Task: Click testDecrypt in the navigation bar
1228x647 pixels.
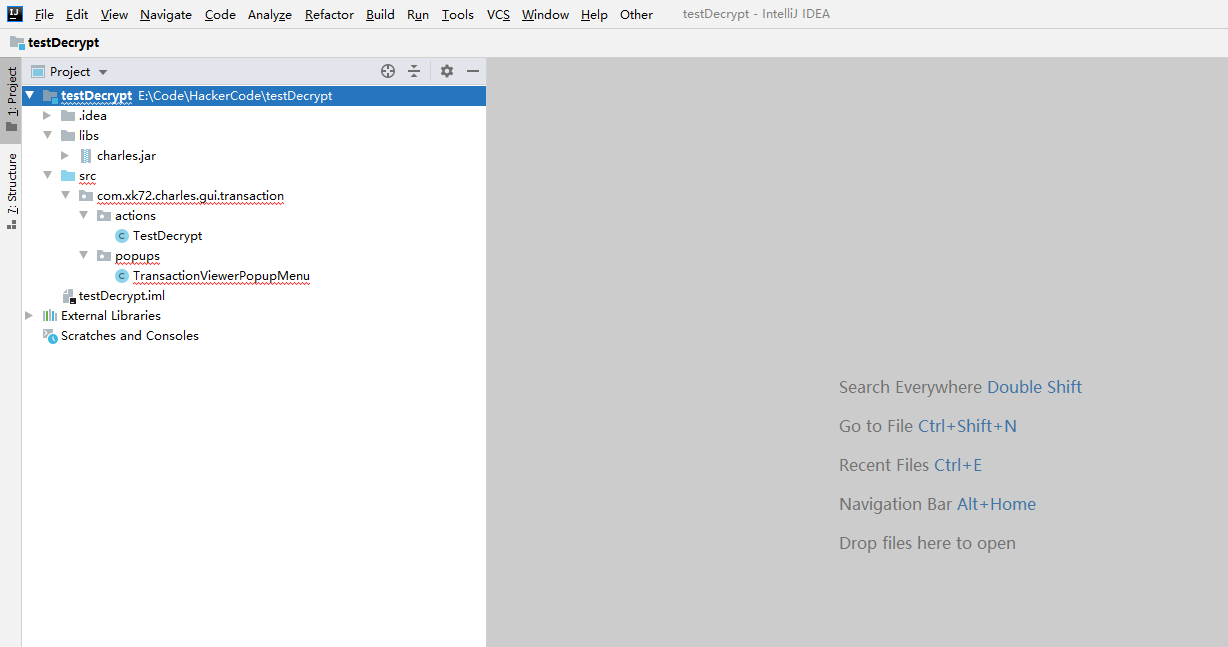Action: (x=63, y=43)
